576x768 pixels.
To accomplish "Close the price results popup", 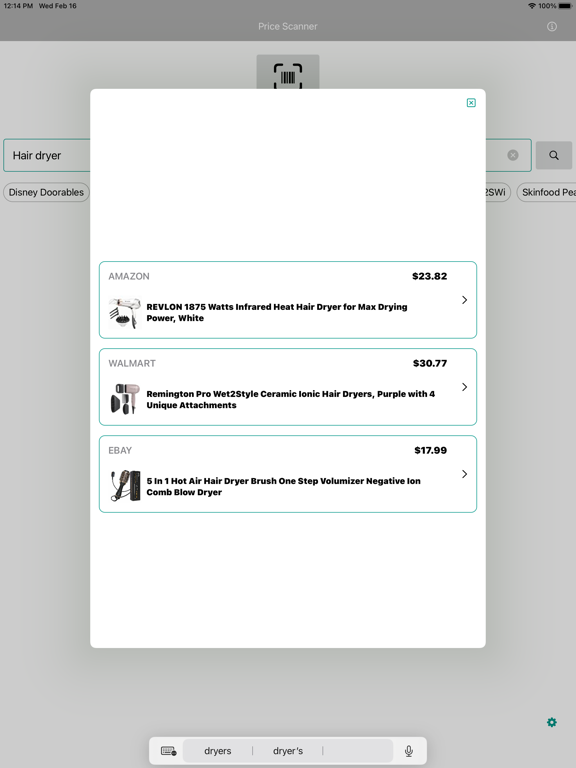I will click(x=471, y=102).
